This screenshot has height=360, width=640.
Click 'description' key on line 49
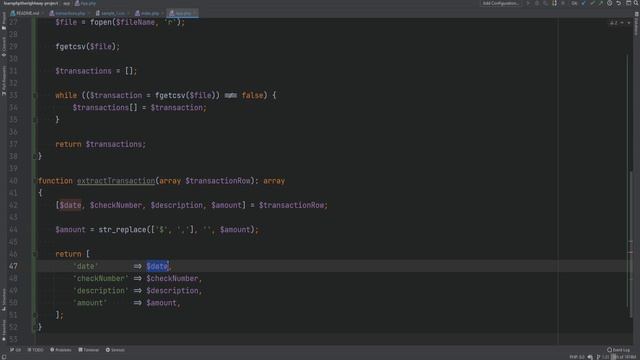[100, 291]
